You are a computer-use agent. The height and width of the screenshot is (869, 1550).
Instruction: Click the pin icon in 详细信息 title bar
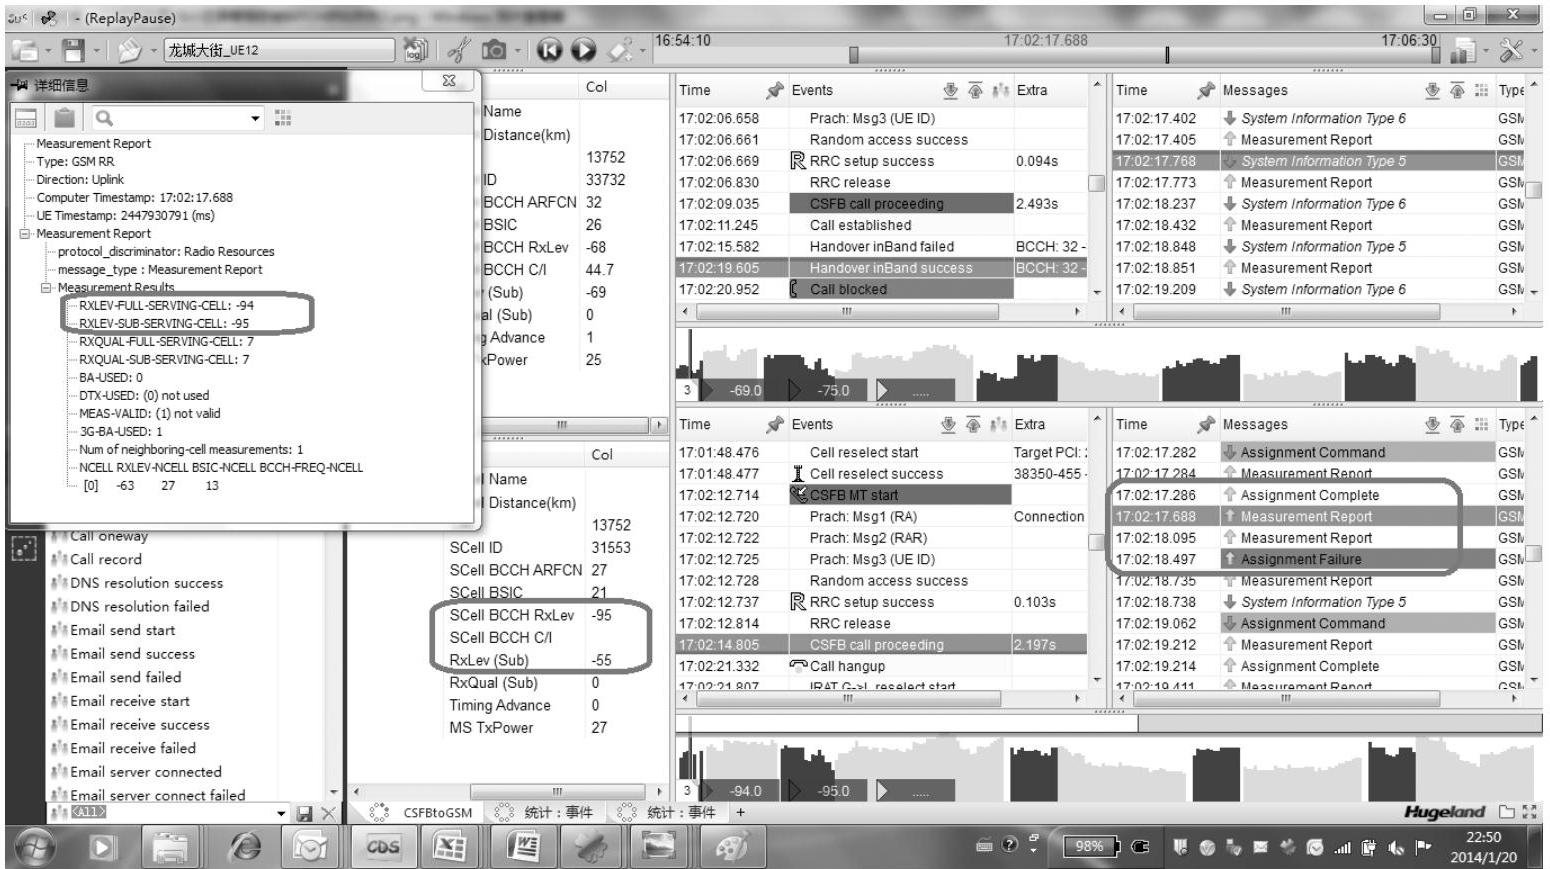coord(20,86)
